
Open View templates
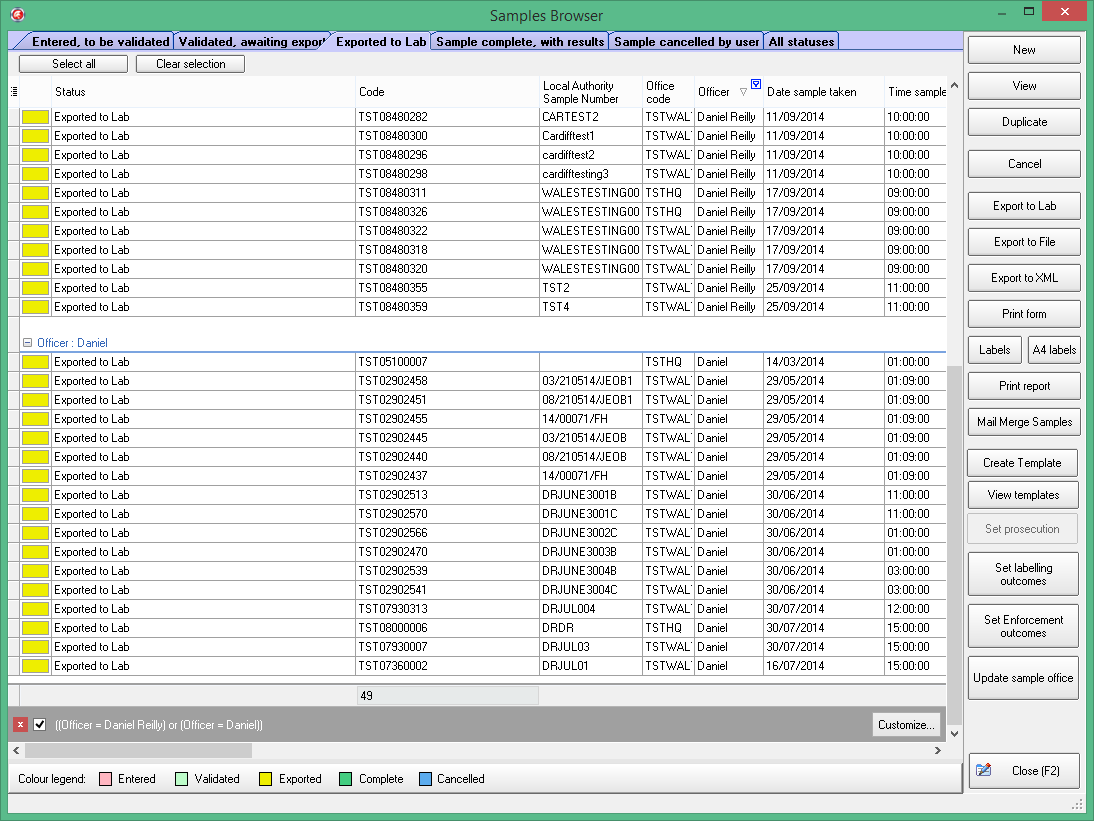pos(1023,495)
